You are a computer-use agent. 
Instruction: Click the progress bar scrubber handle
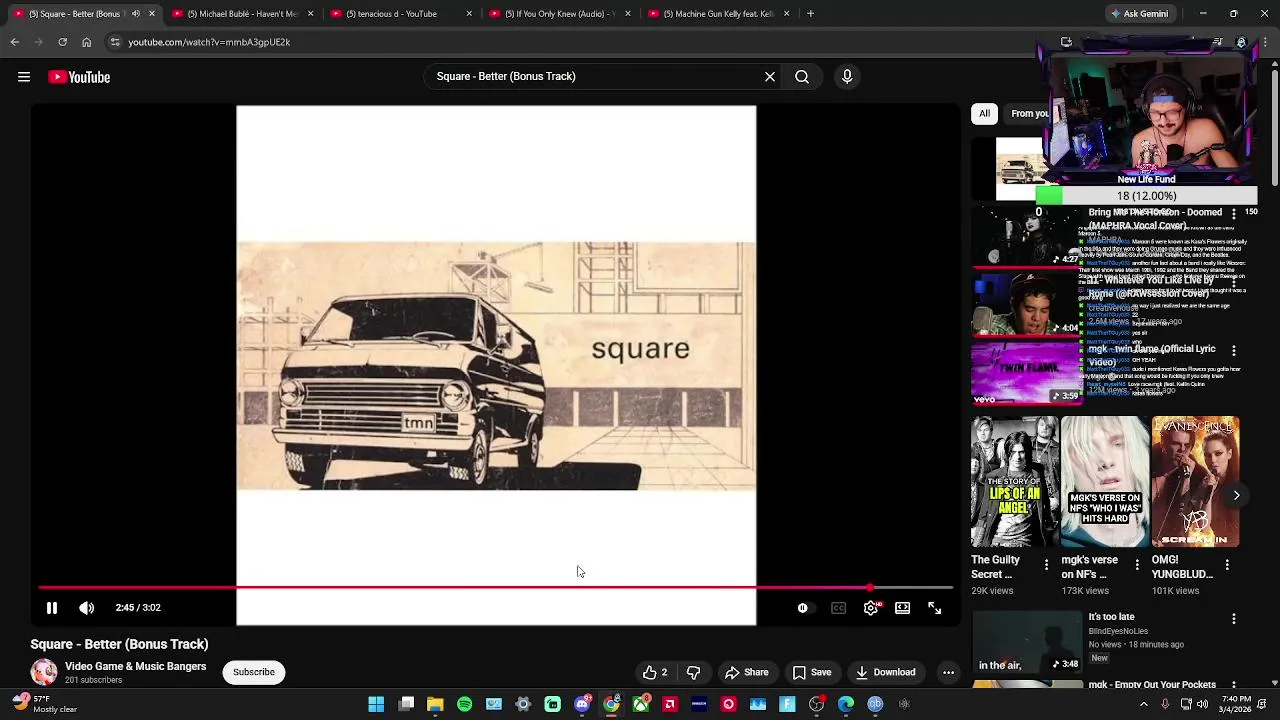[x=870, y=588]
